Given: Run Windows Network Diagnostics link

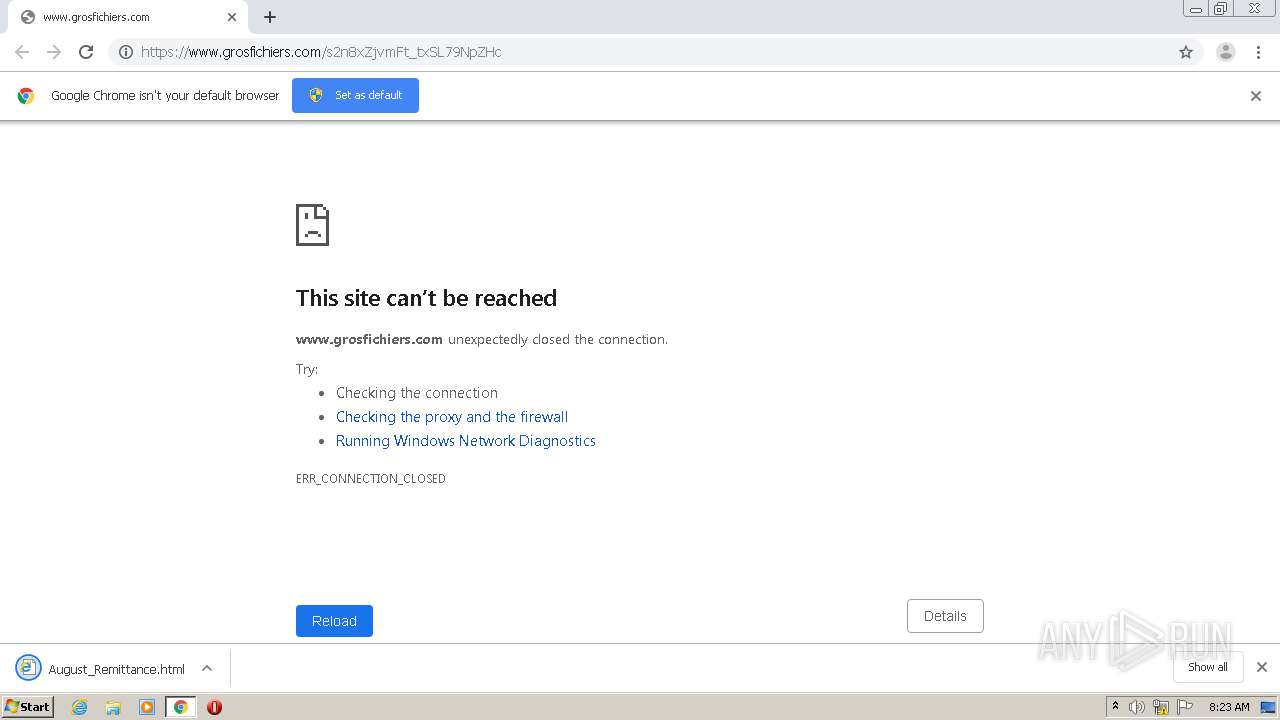Looking at the screenshot, I should click(466, 441).
